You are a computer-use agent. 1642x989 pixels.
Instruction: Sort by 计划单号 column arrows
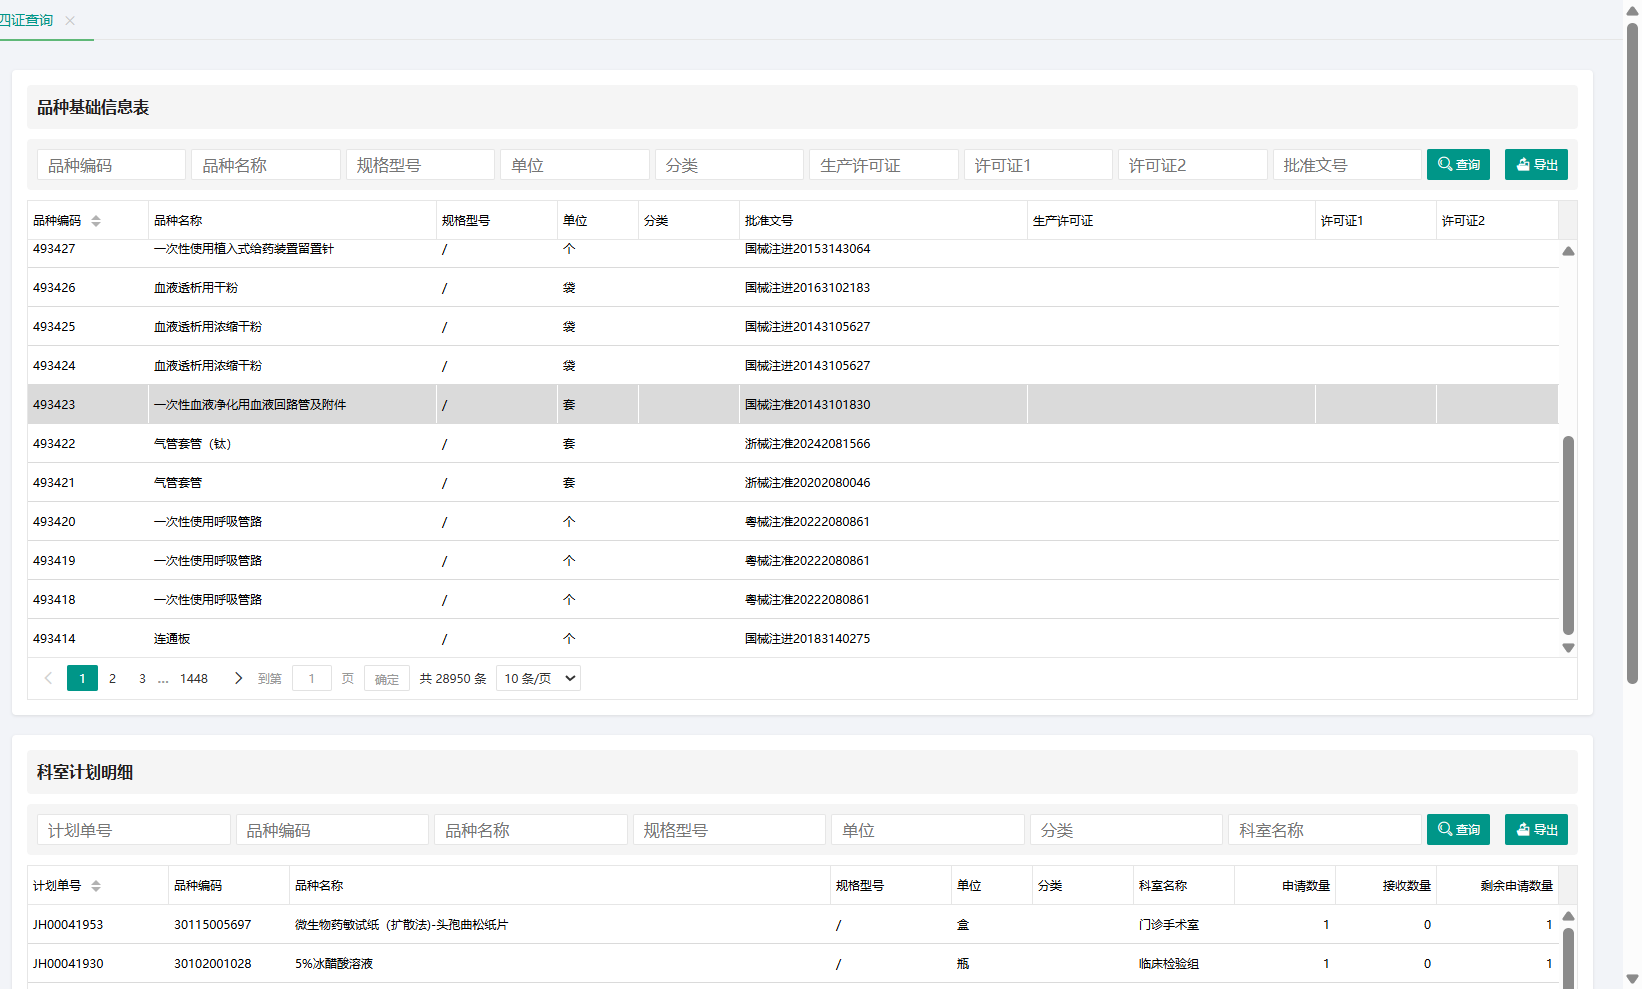(96, 886)
